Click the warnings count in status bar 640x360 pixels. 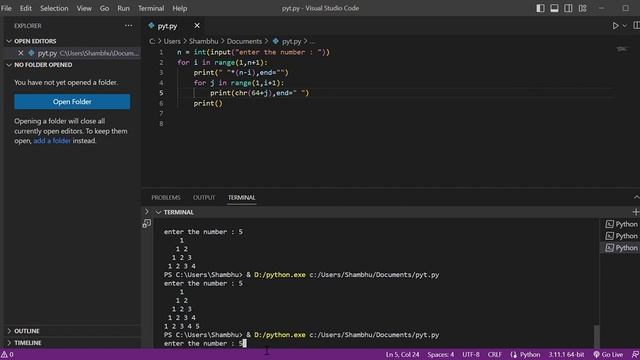coord(7,355)
